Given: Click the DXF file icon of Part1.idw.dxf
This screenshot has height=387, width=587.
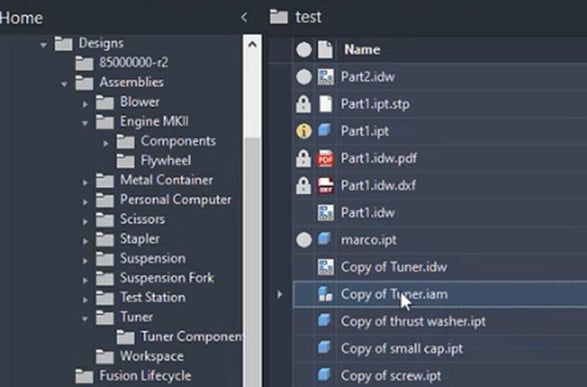Looking at the screenshot, I should click(x=325, y=185).
